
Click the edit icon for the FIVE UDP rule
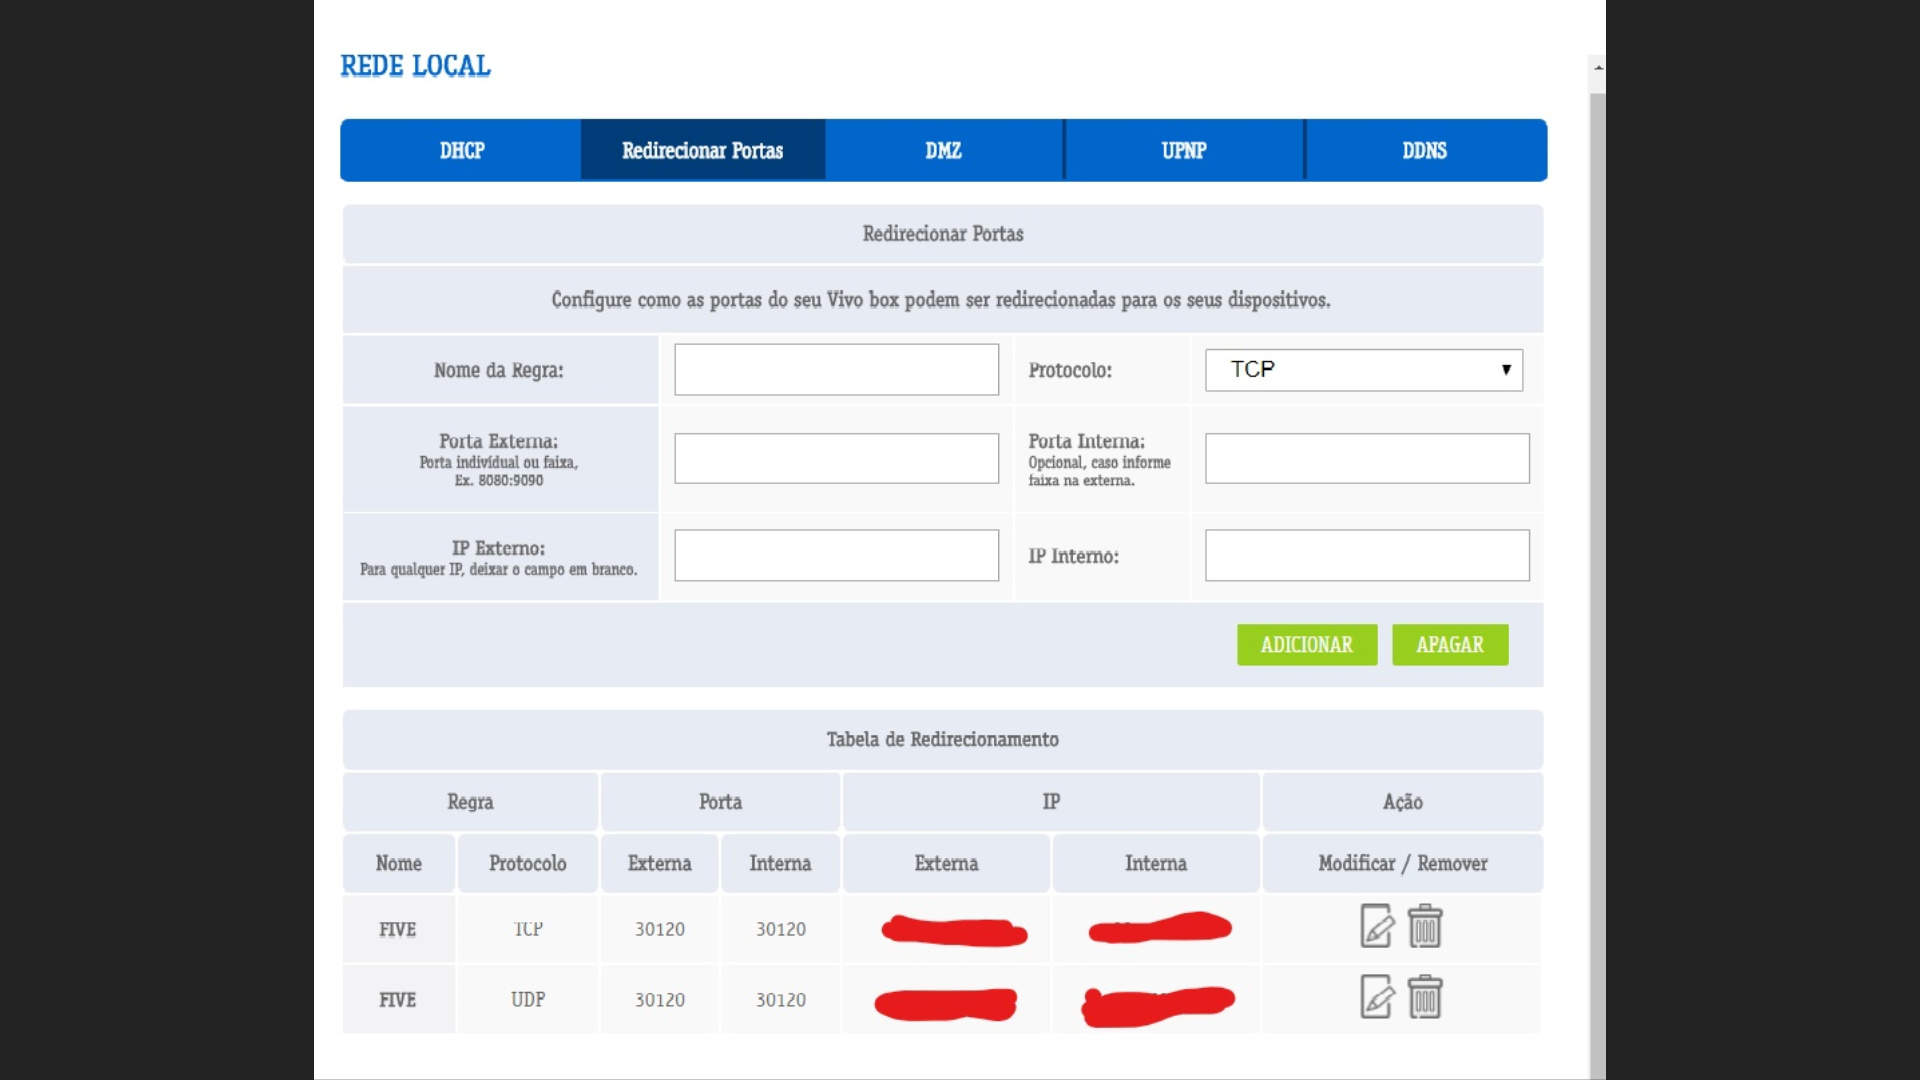click(x=1376, y=997)
